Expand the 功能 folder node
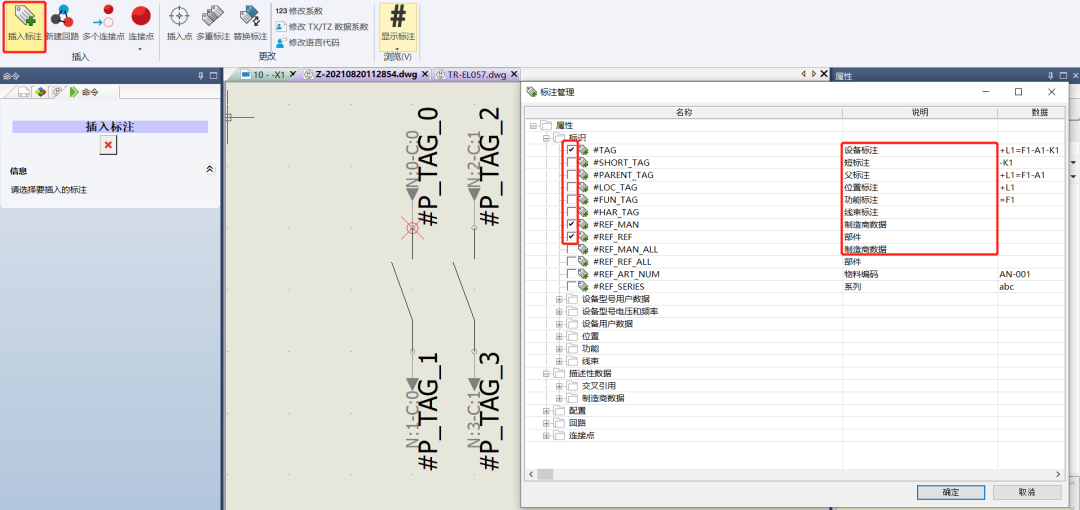The image size is (1080, 510). [x=559, y=348]
